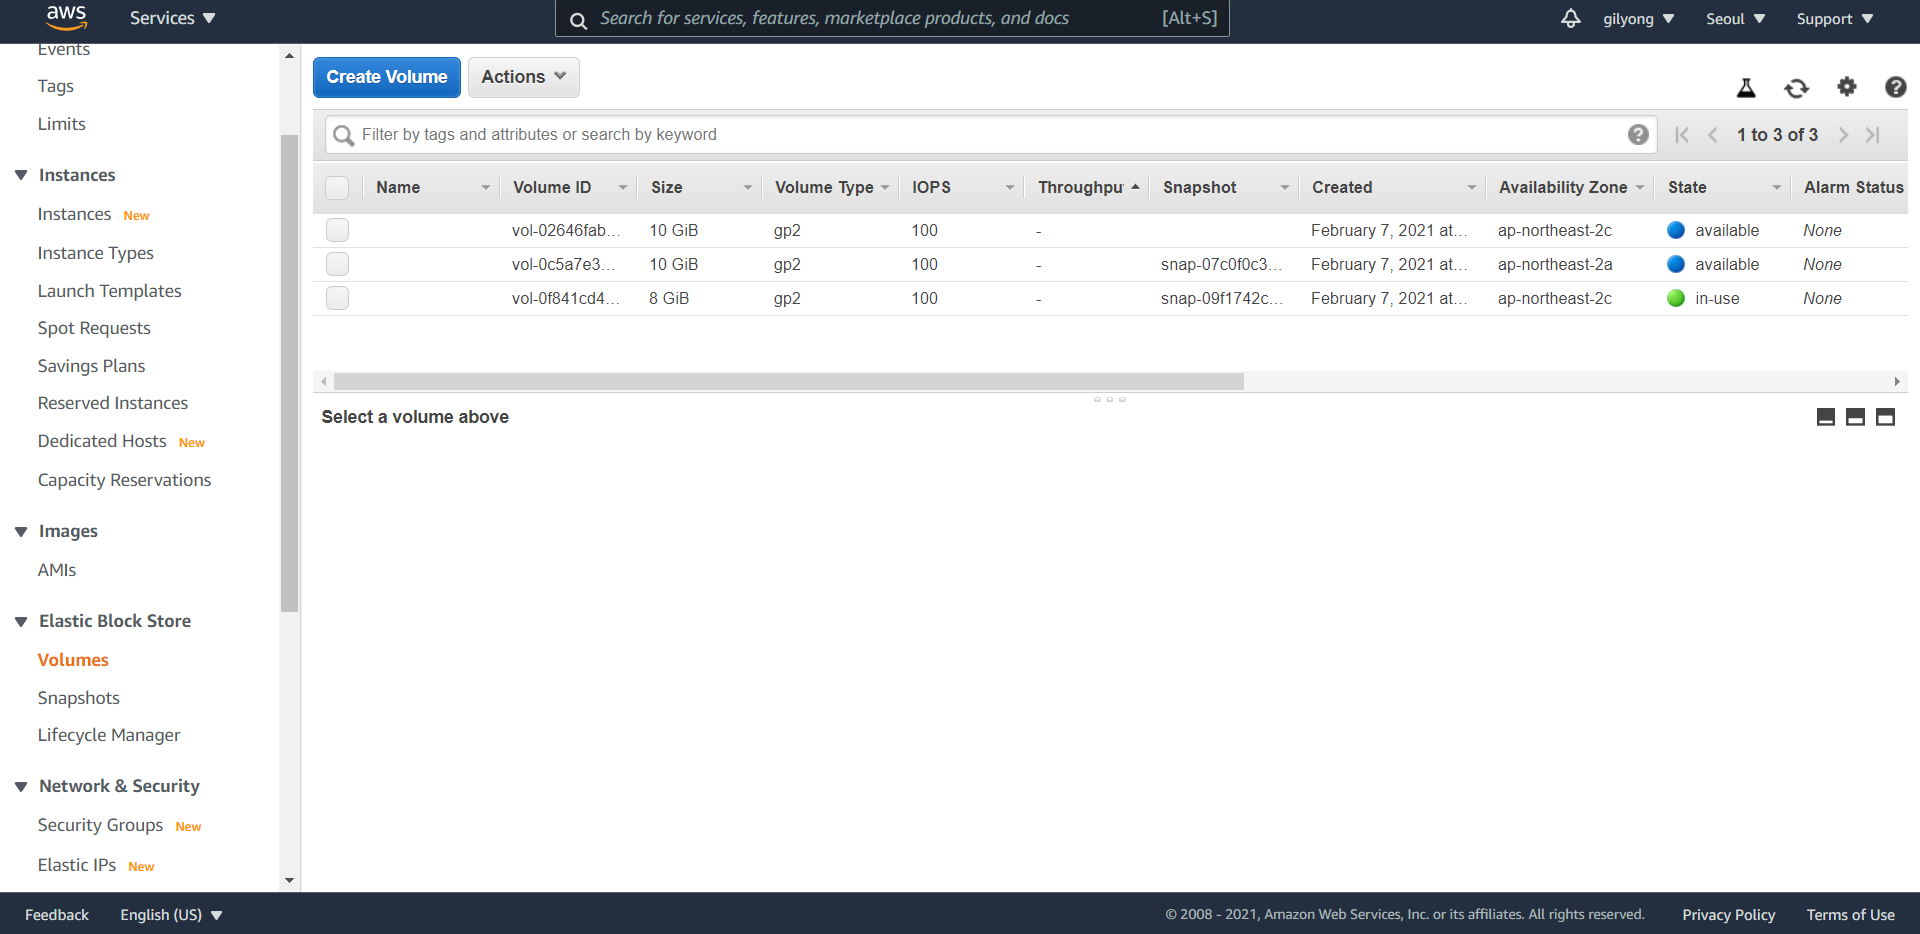Collapse the Elastic Block Store section
Viewport: 1920px width, 934px height.
pos(21,621)
